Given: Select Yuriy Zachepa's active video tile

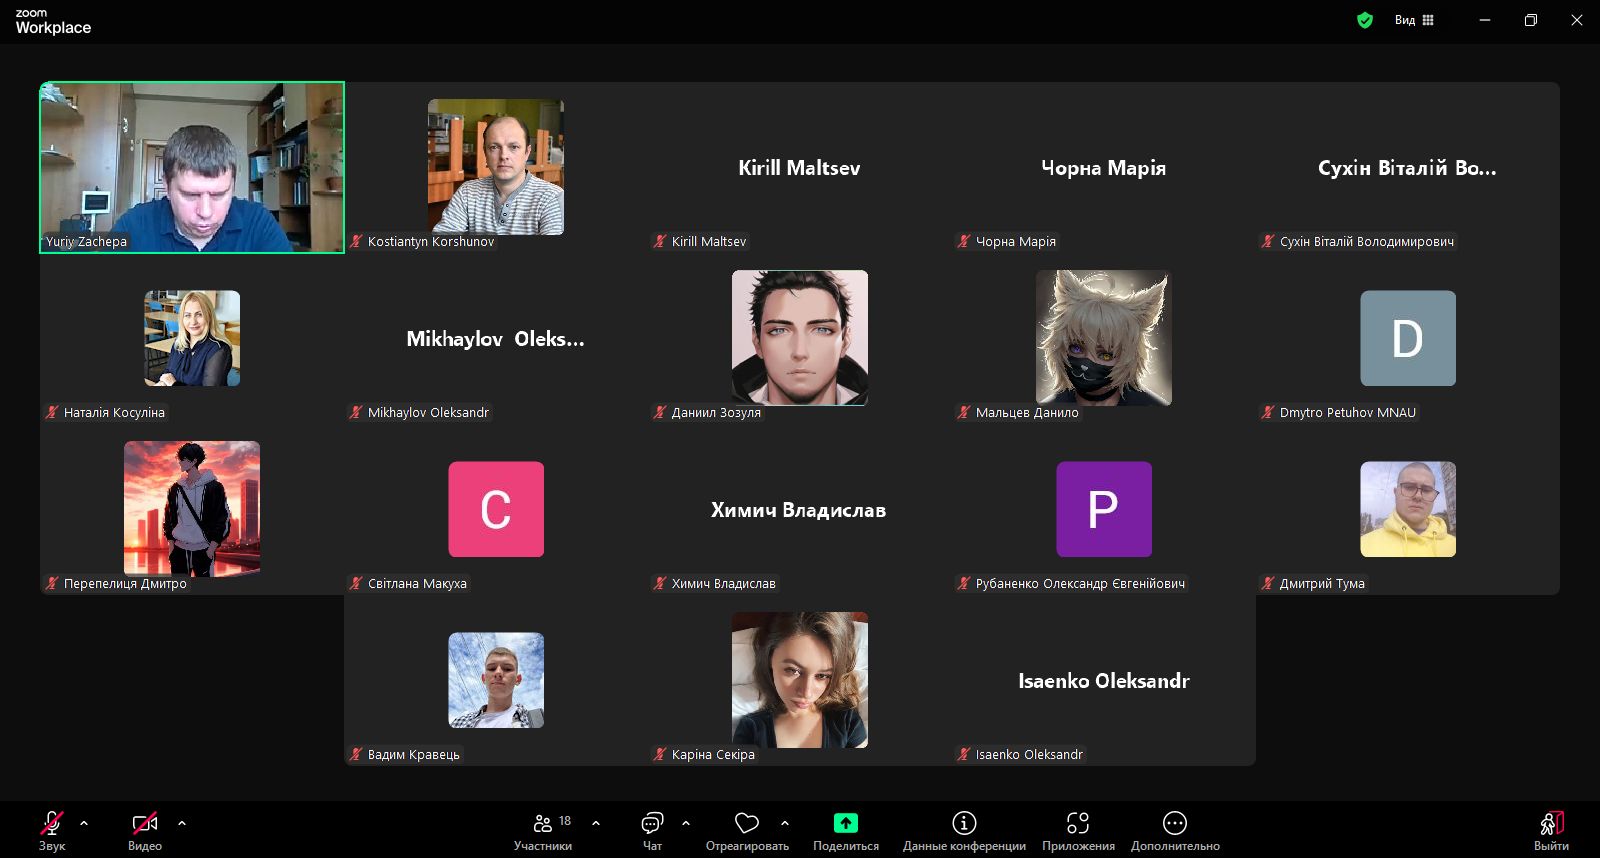Looking at the screenshot, I should click(192, 167).
